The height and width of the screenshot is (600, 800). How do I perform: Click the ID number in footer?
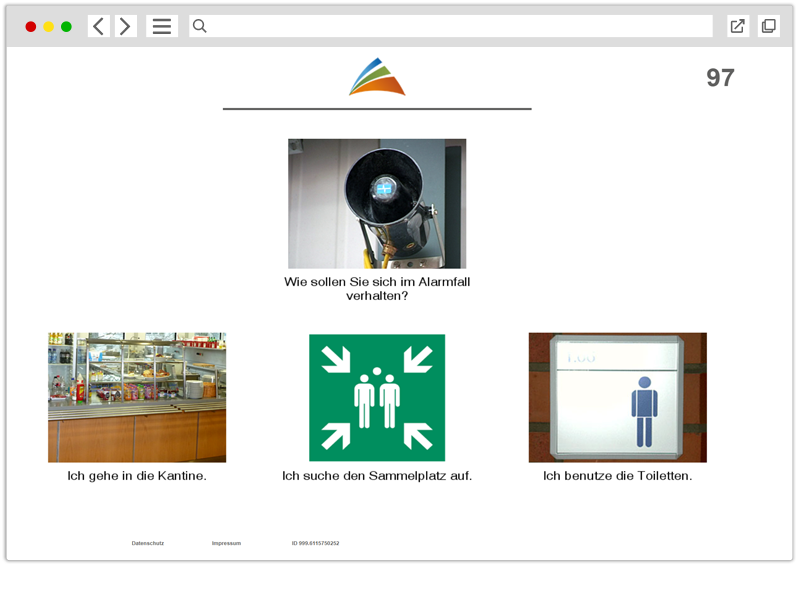click(315, 543)
